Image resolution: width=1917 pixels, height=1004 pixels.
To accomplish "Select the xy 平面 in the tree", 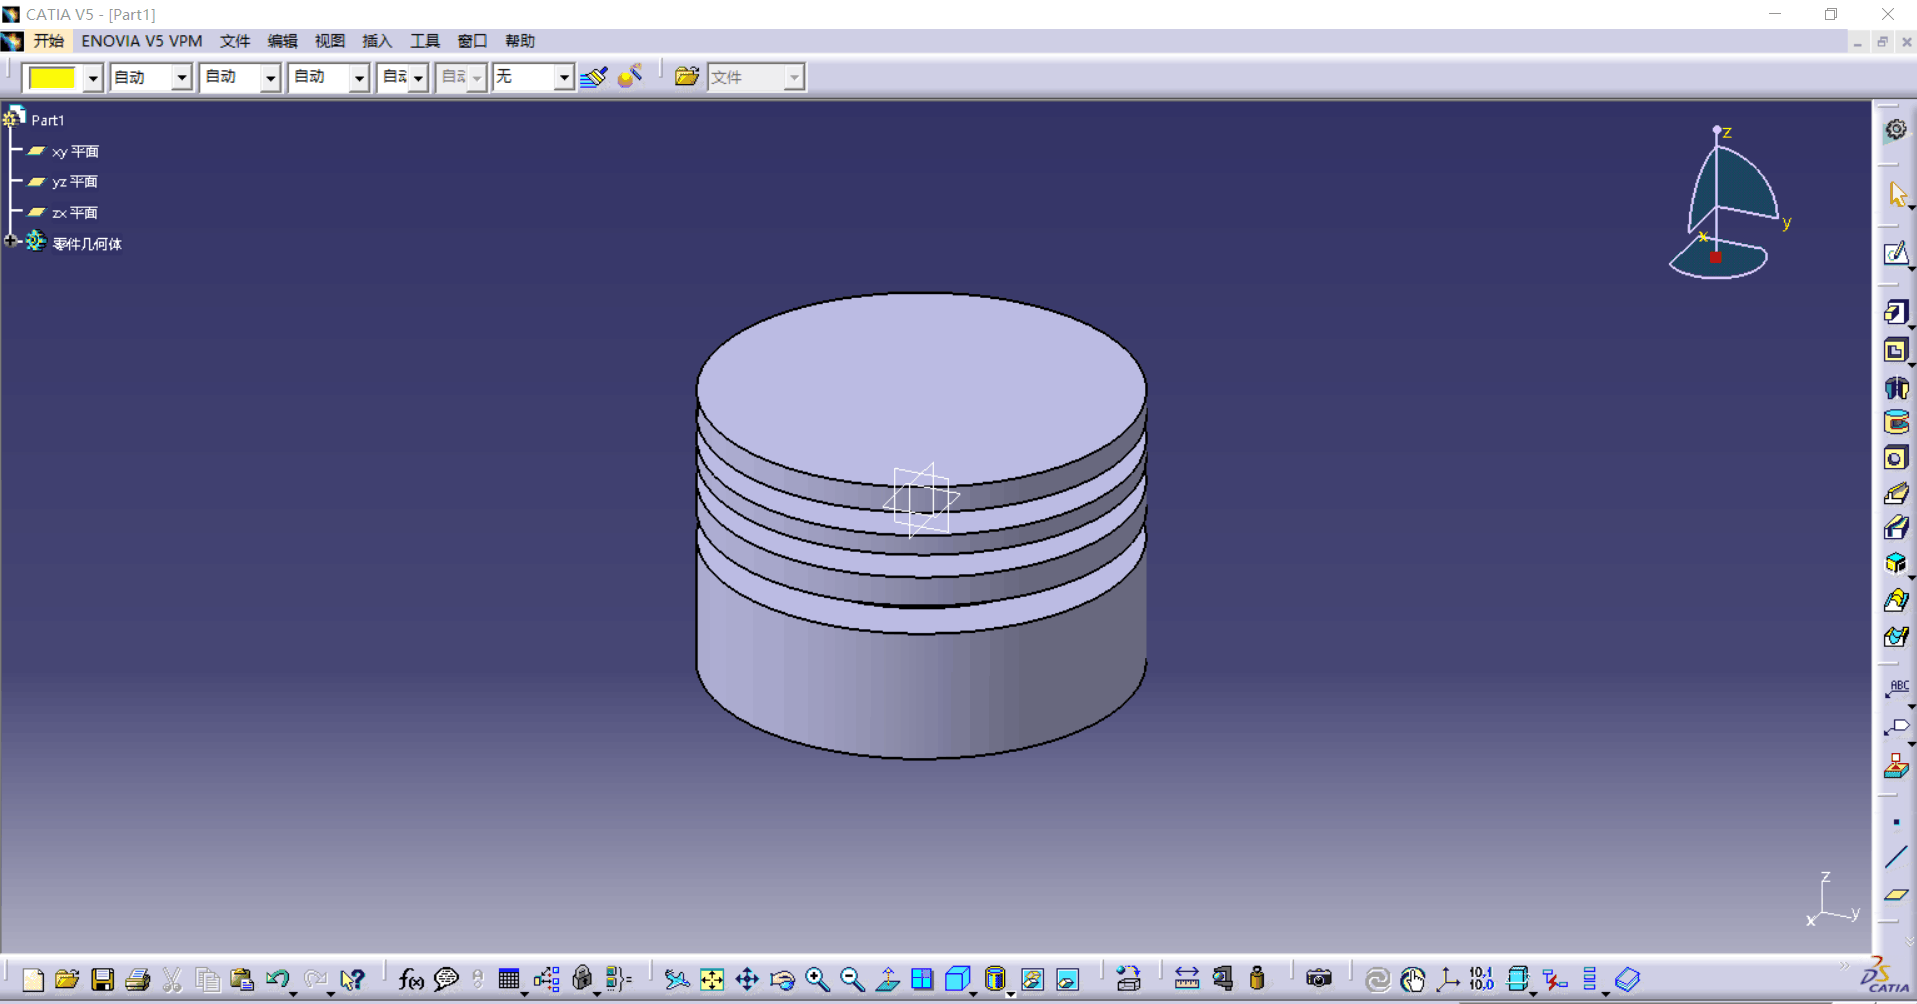I will pyautogui.click(x=75, y=152).
